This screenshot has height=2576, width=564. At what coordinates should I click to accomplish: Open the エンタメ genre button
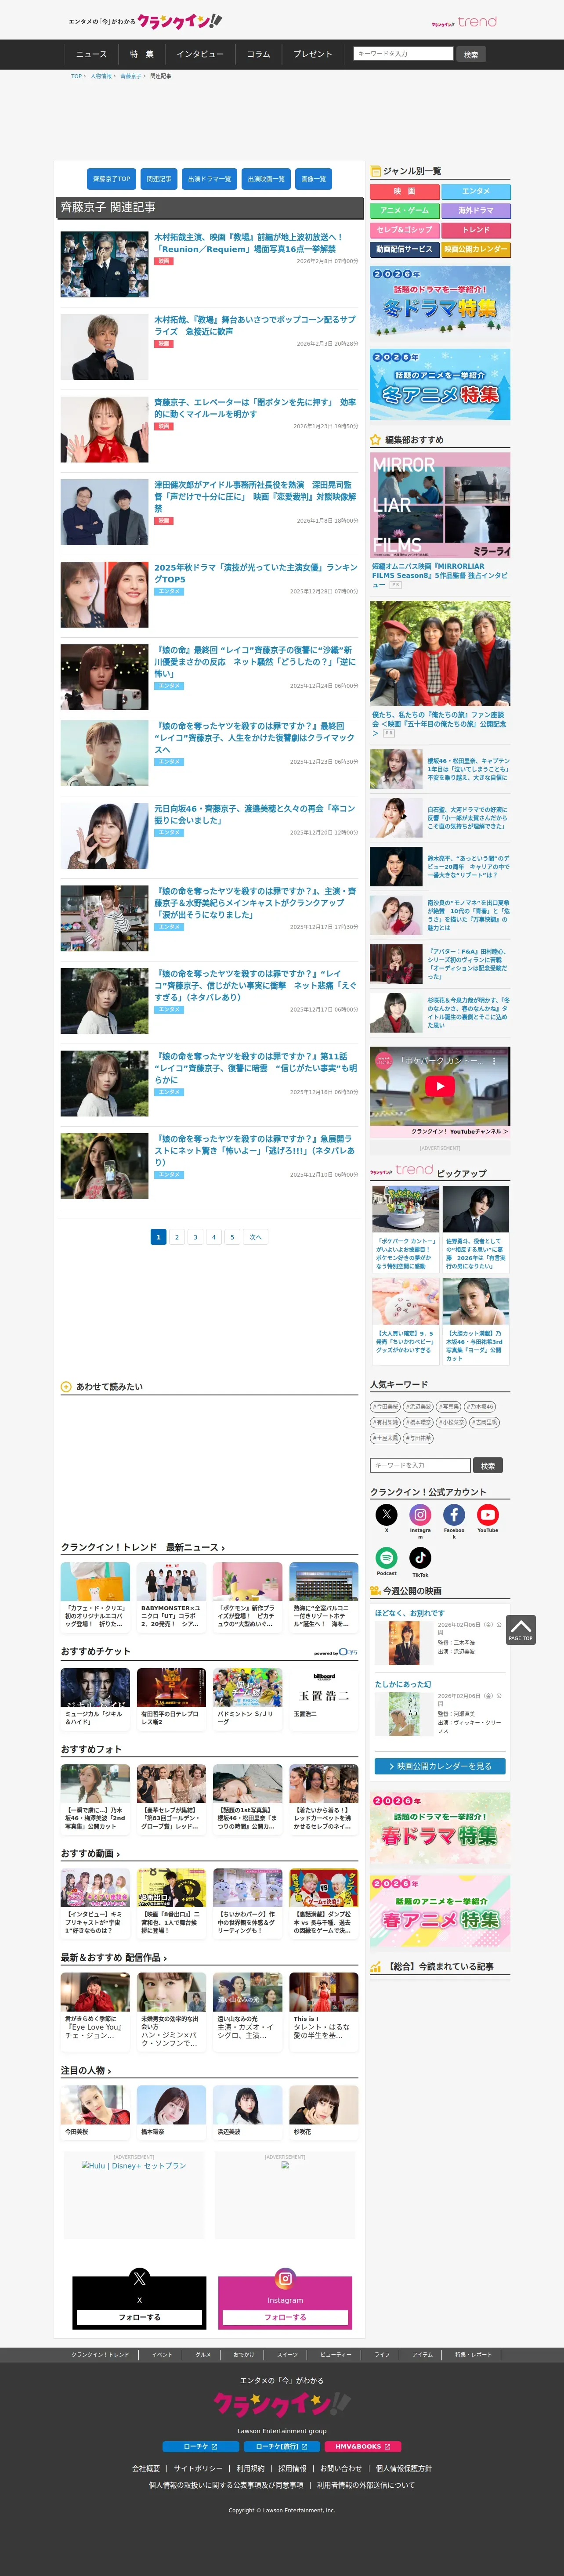pos(476,191)
